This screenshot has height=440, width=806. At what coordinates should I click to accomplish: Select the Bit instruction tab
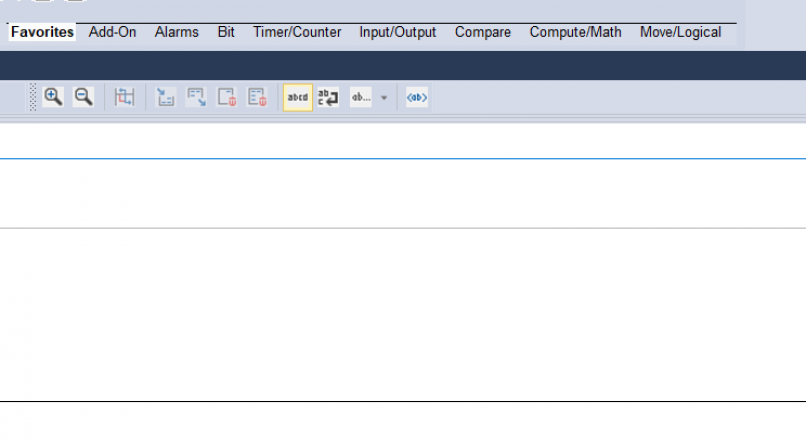tap(226, 32)
